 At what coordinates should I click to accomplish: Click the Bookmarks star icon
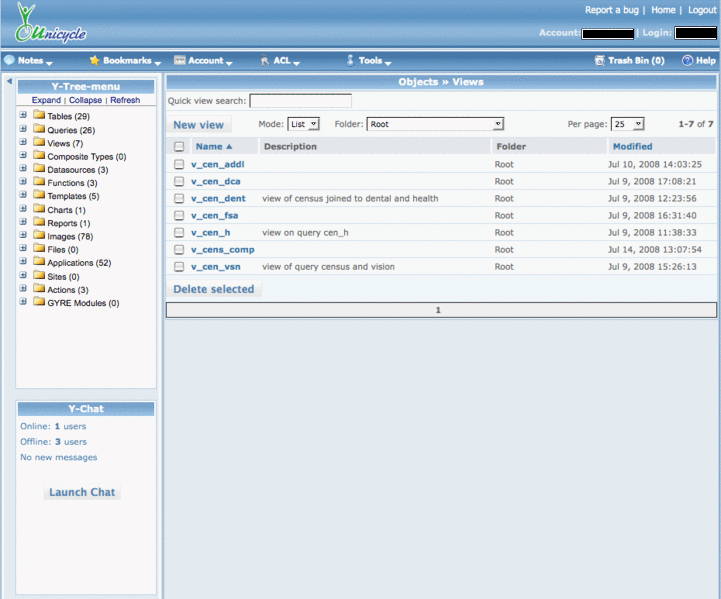tap(95, 61)
